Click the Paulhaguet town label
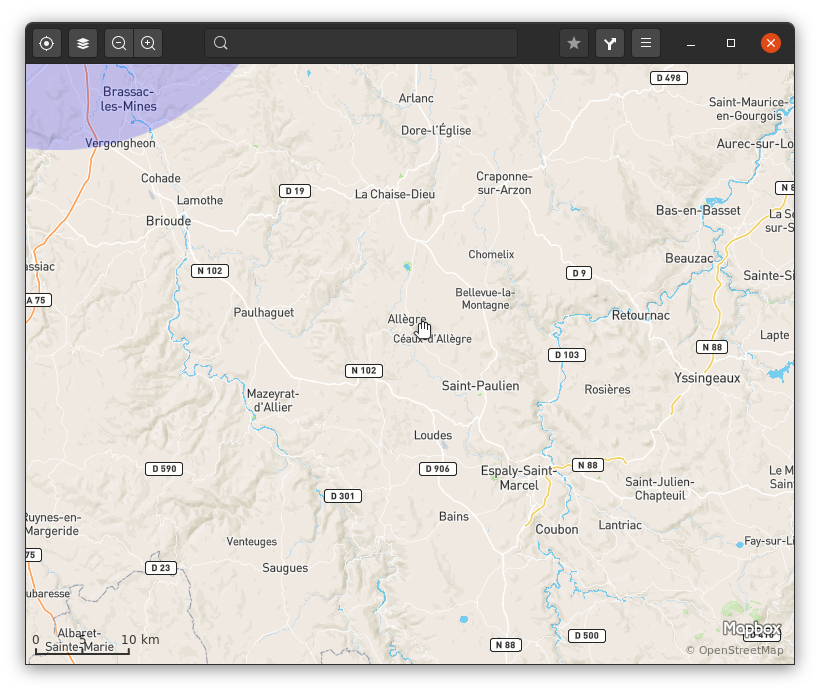 [264, 313]
